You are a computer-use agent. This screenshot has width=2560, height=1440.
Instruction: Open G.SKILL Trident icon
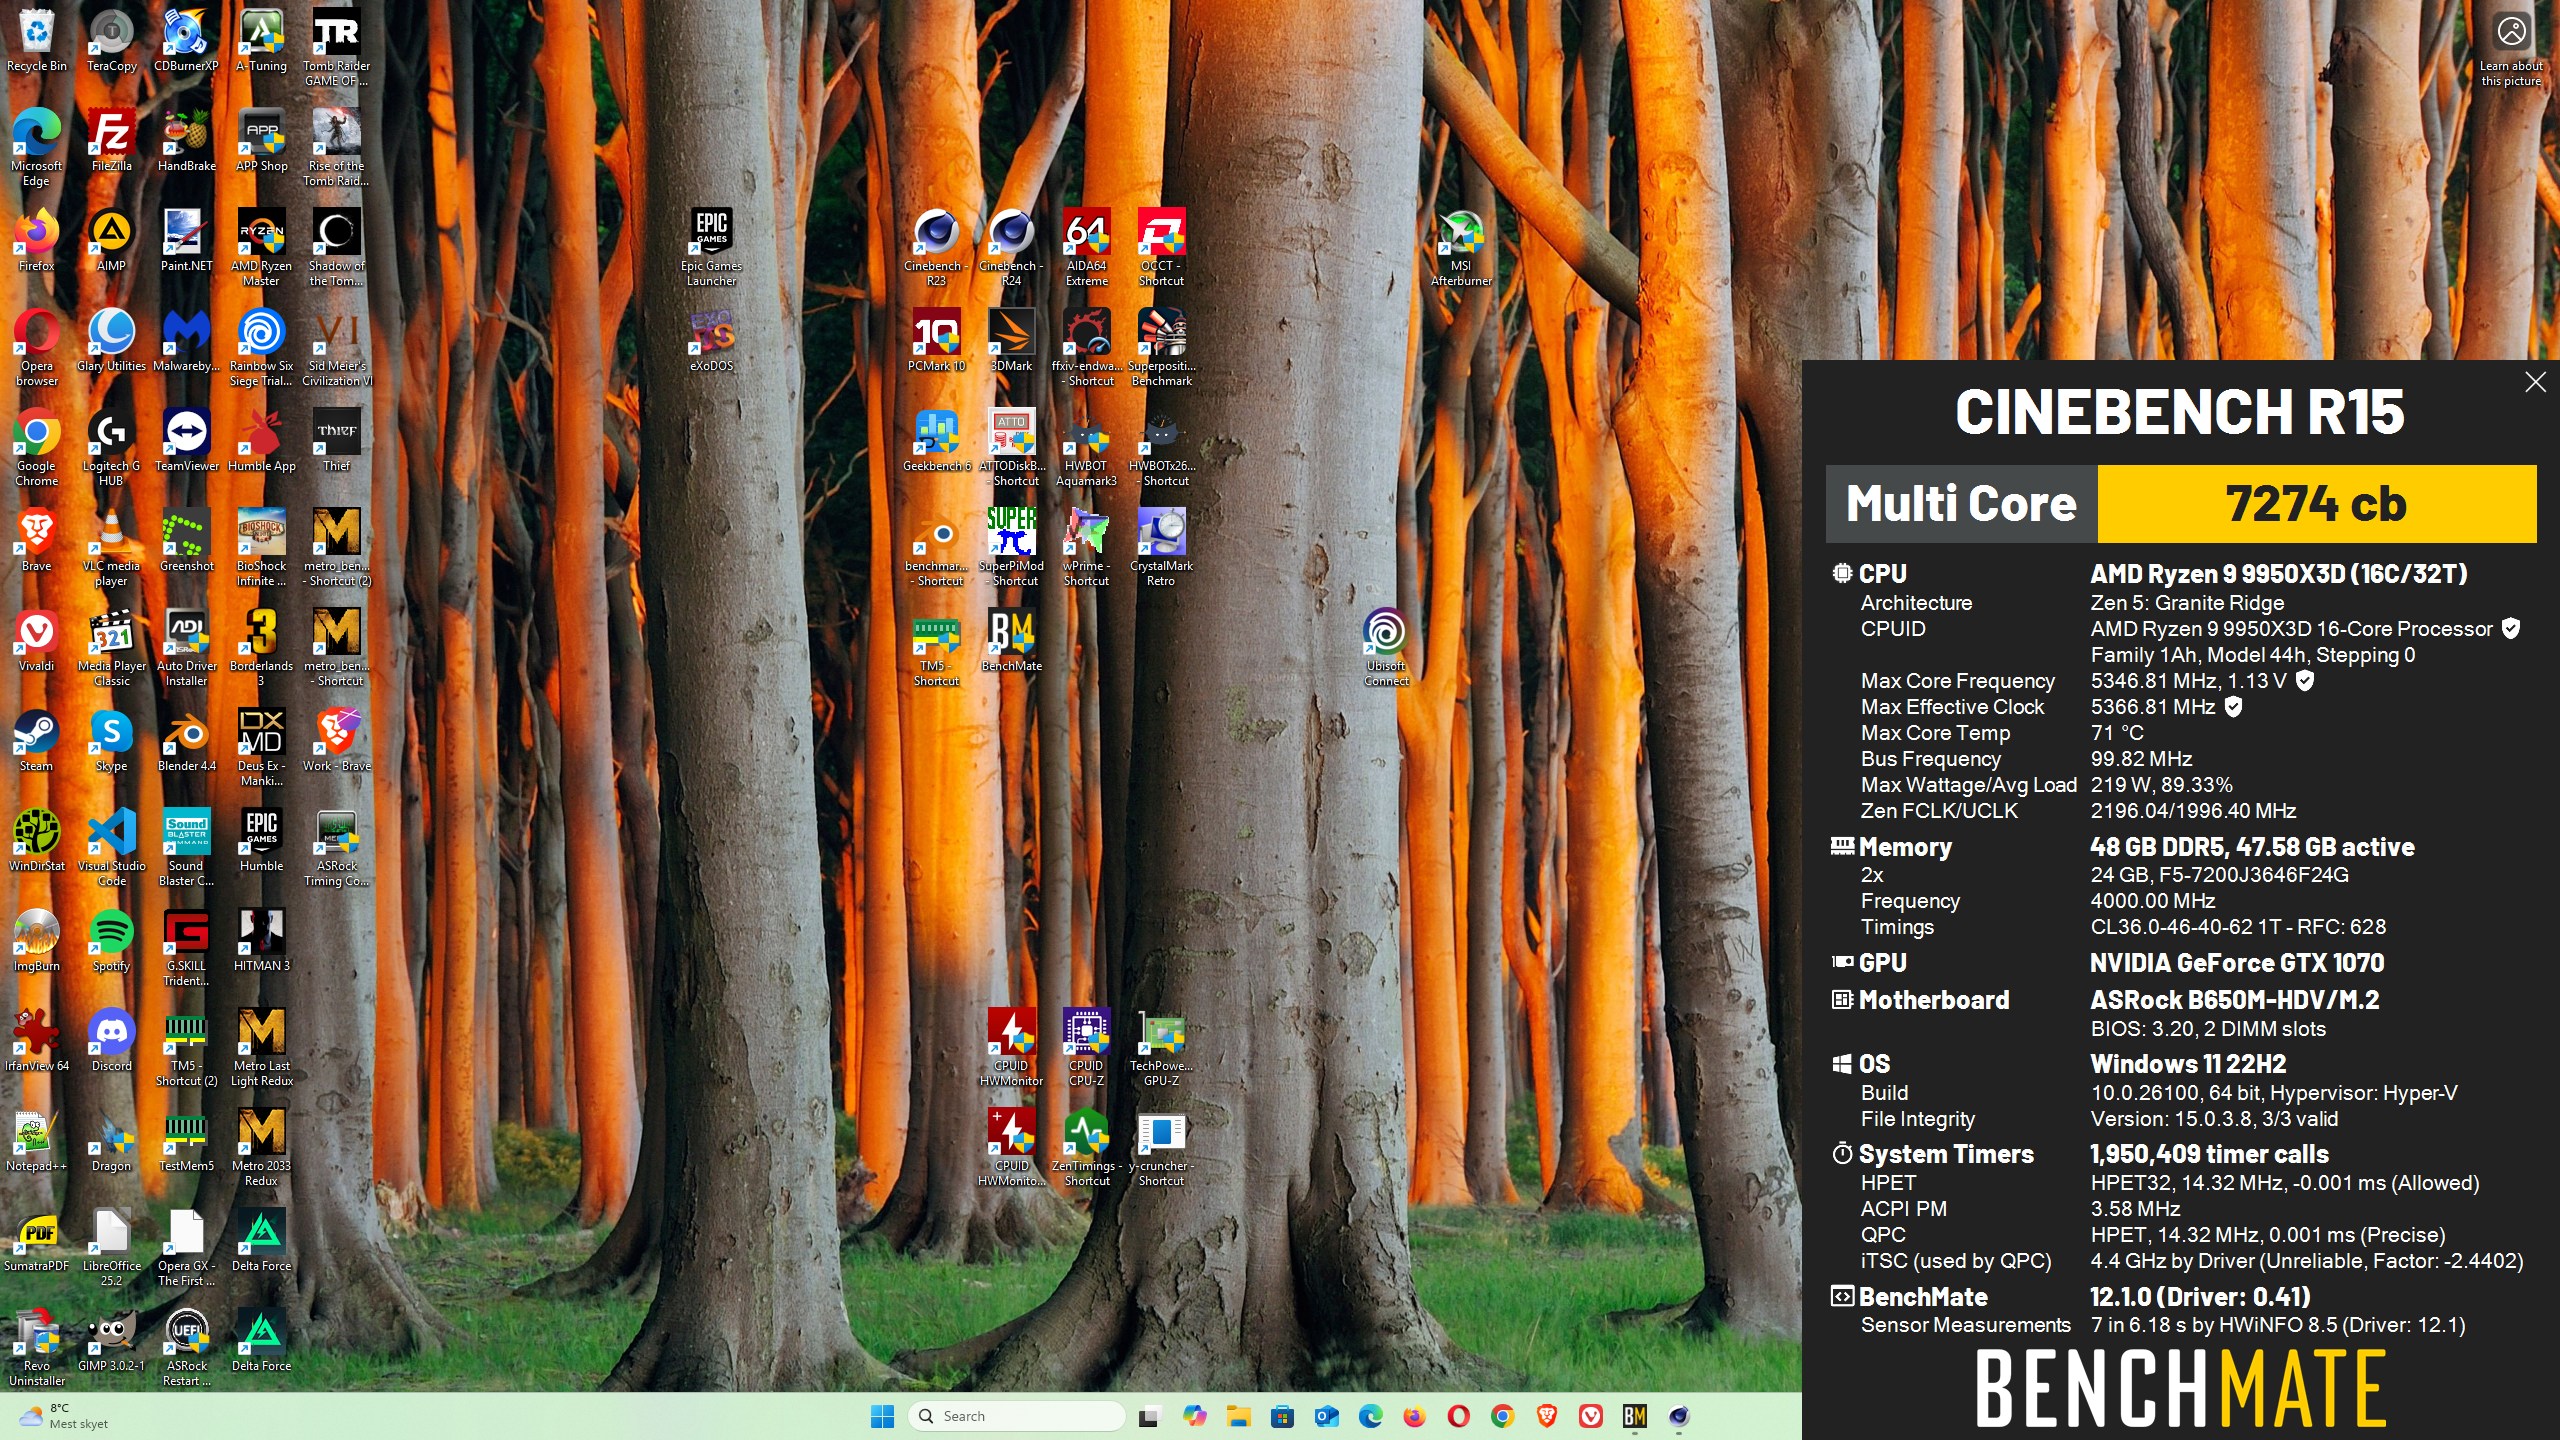(x=186, y=947)
